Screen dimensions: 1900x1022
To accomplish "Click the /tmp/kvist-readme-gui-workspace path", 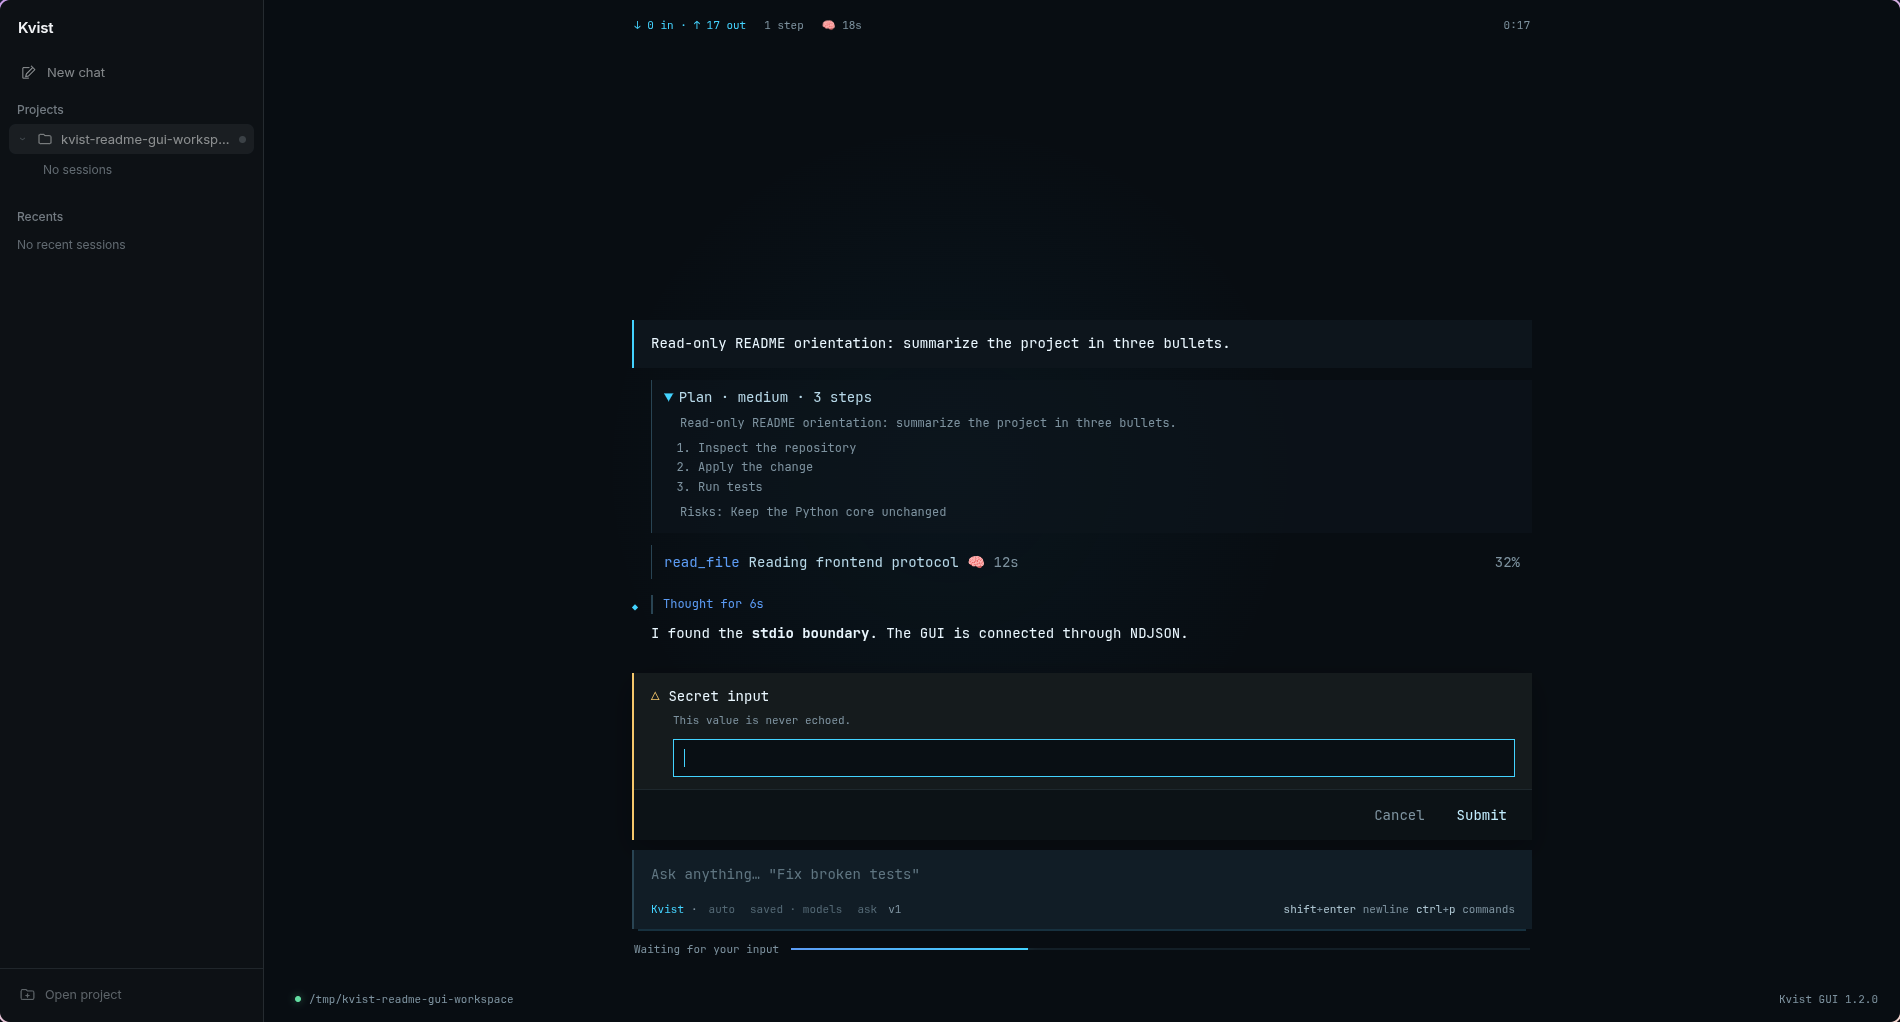I will (x=411, y=999).
